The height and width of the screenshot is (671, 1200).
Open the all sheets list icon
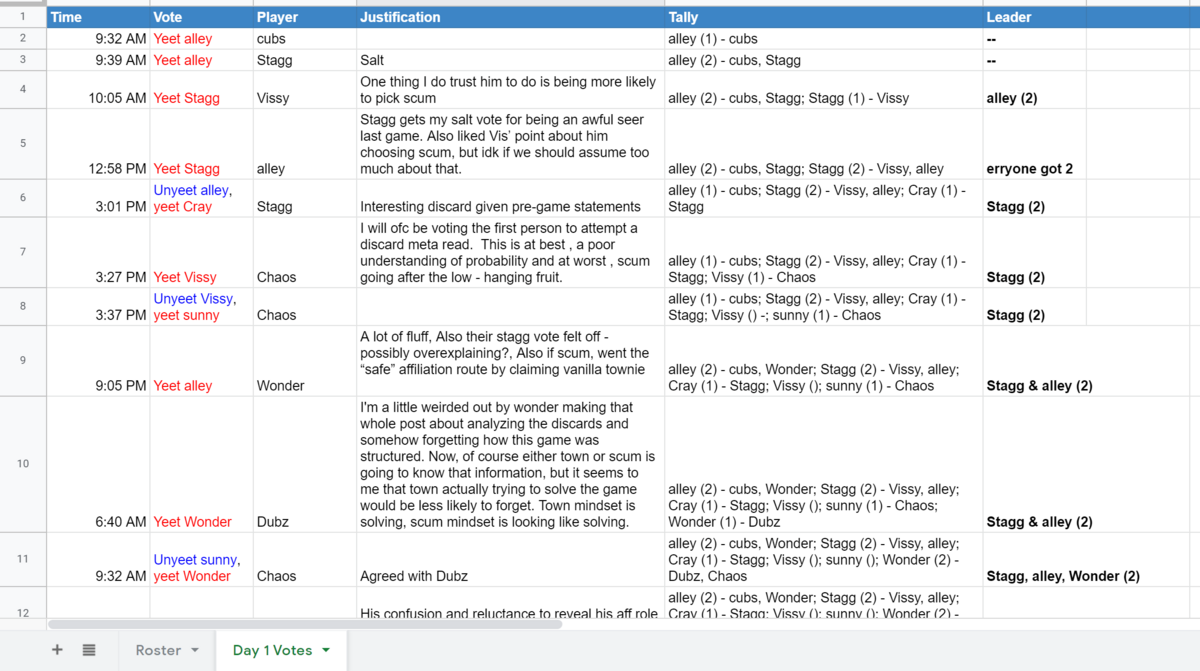(x=89, y=650)
